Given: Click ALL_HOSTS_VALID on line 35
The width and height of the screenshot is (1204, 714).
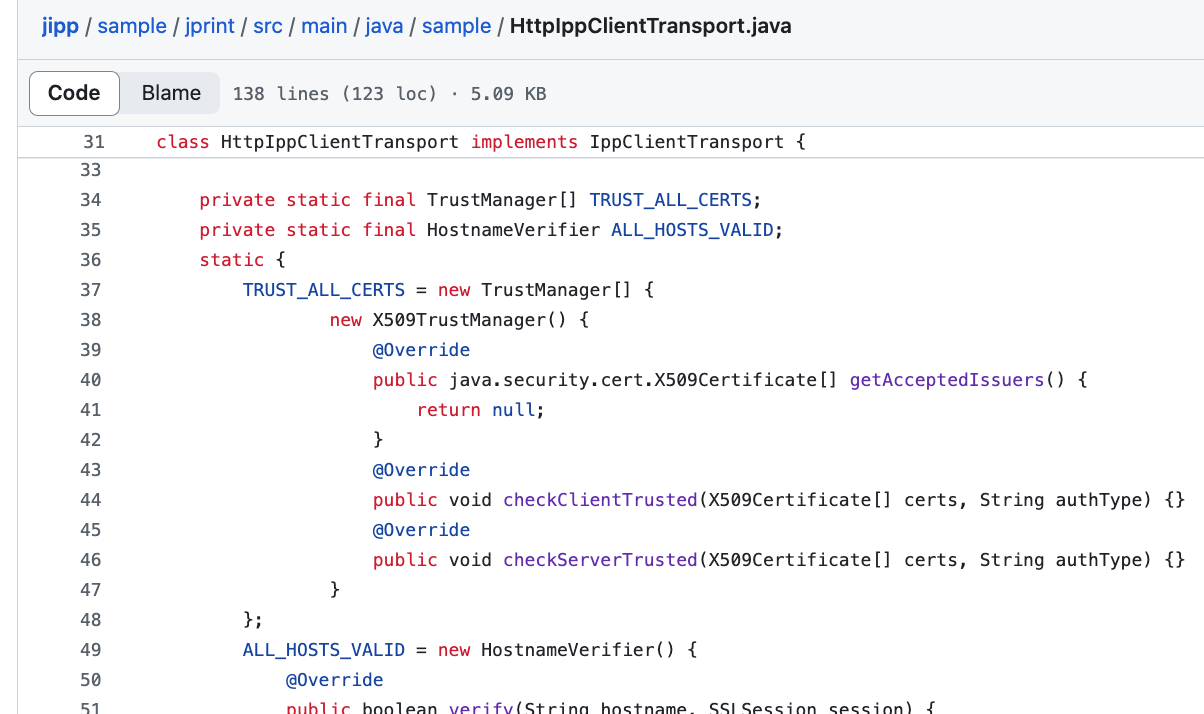Looking at the screenshot, I should [x=692, y=230].
